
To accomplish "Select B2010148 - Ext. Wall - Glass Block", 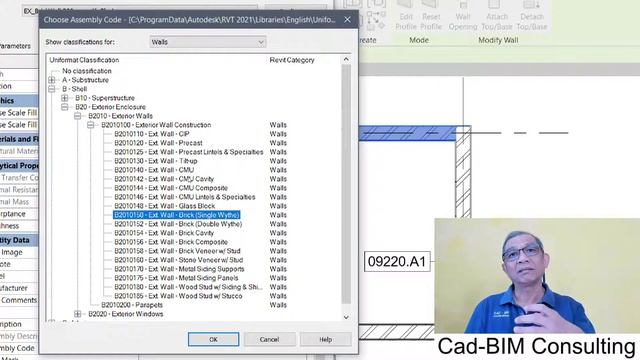I will 164,206.
